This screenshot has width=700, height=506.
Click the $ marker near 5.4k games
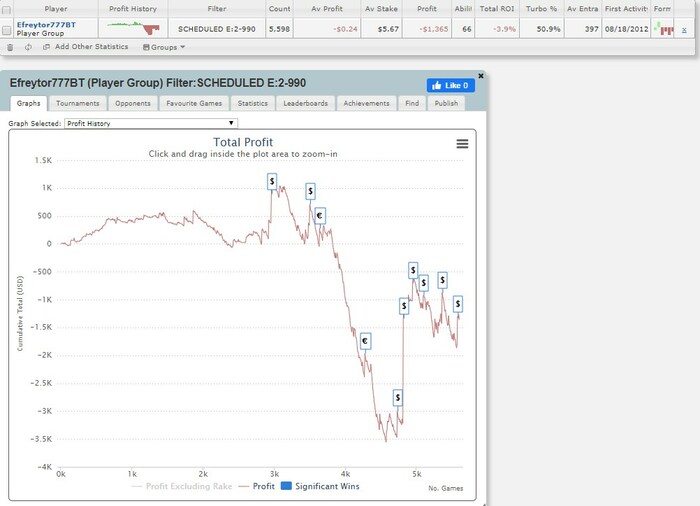coord(442,280)
